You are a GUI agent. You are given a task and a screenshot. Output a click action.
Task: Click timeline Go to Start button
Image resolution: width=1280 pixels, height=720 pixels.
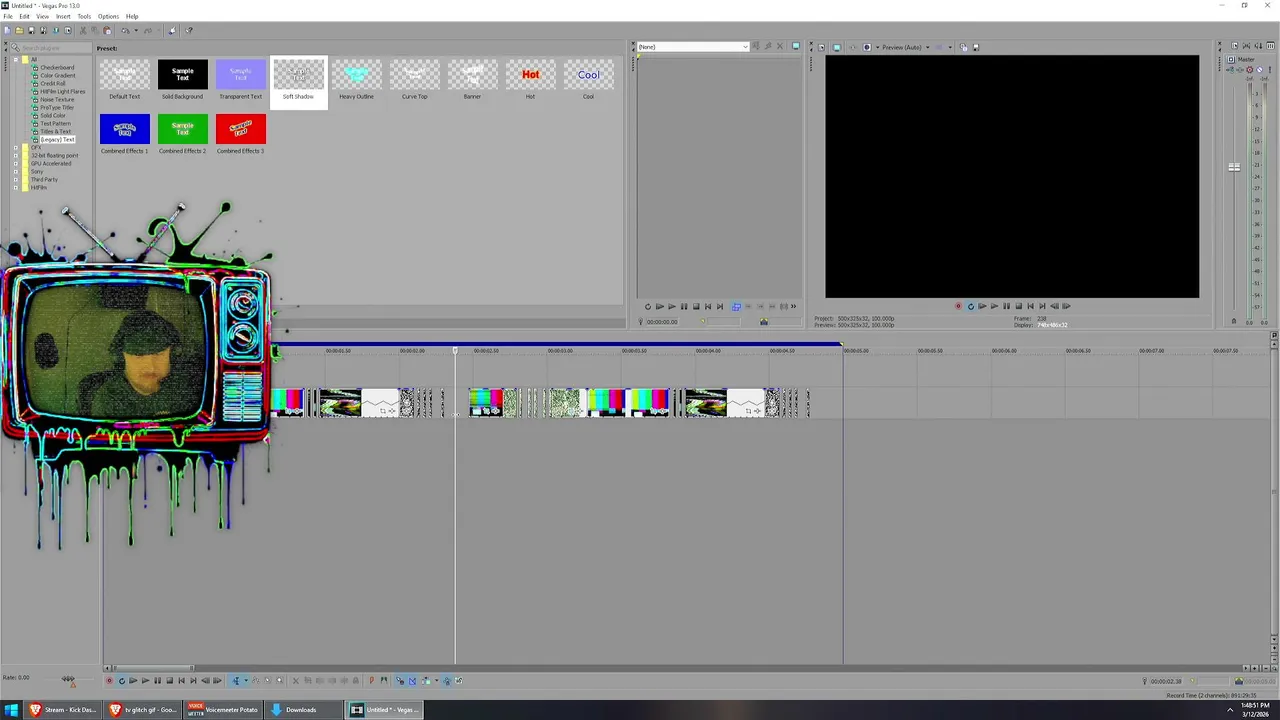[x=181, y=681]
